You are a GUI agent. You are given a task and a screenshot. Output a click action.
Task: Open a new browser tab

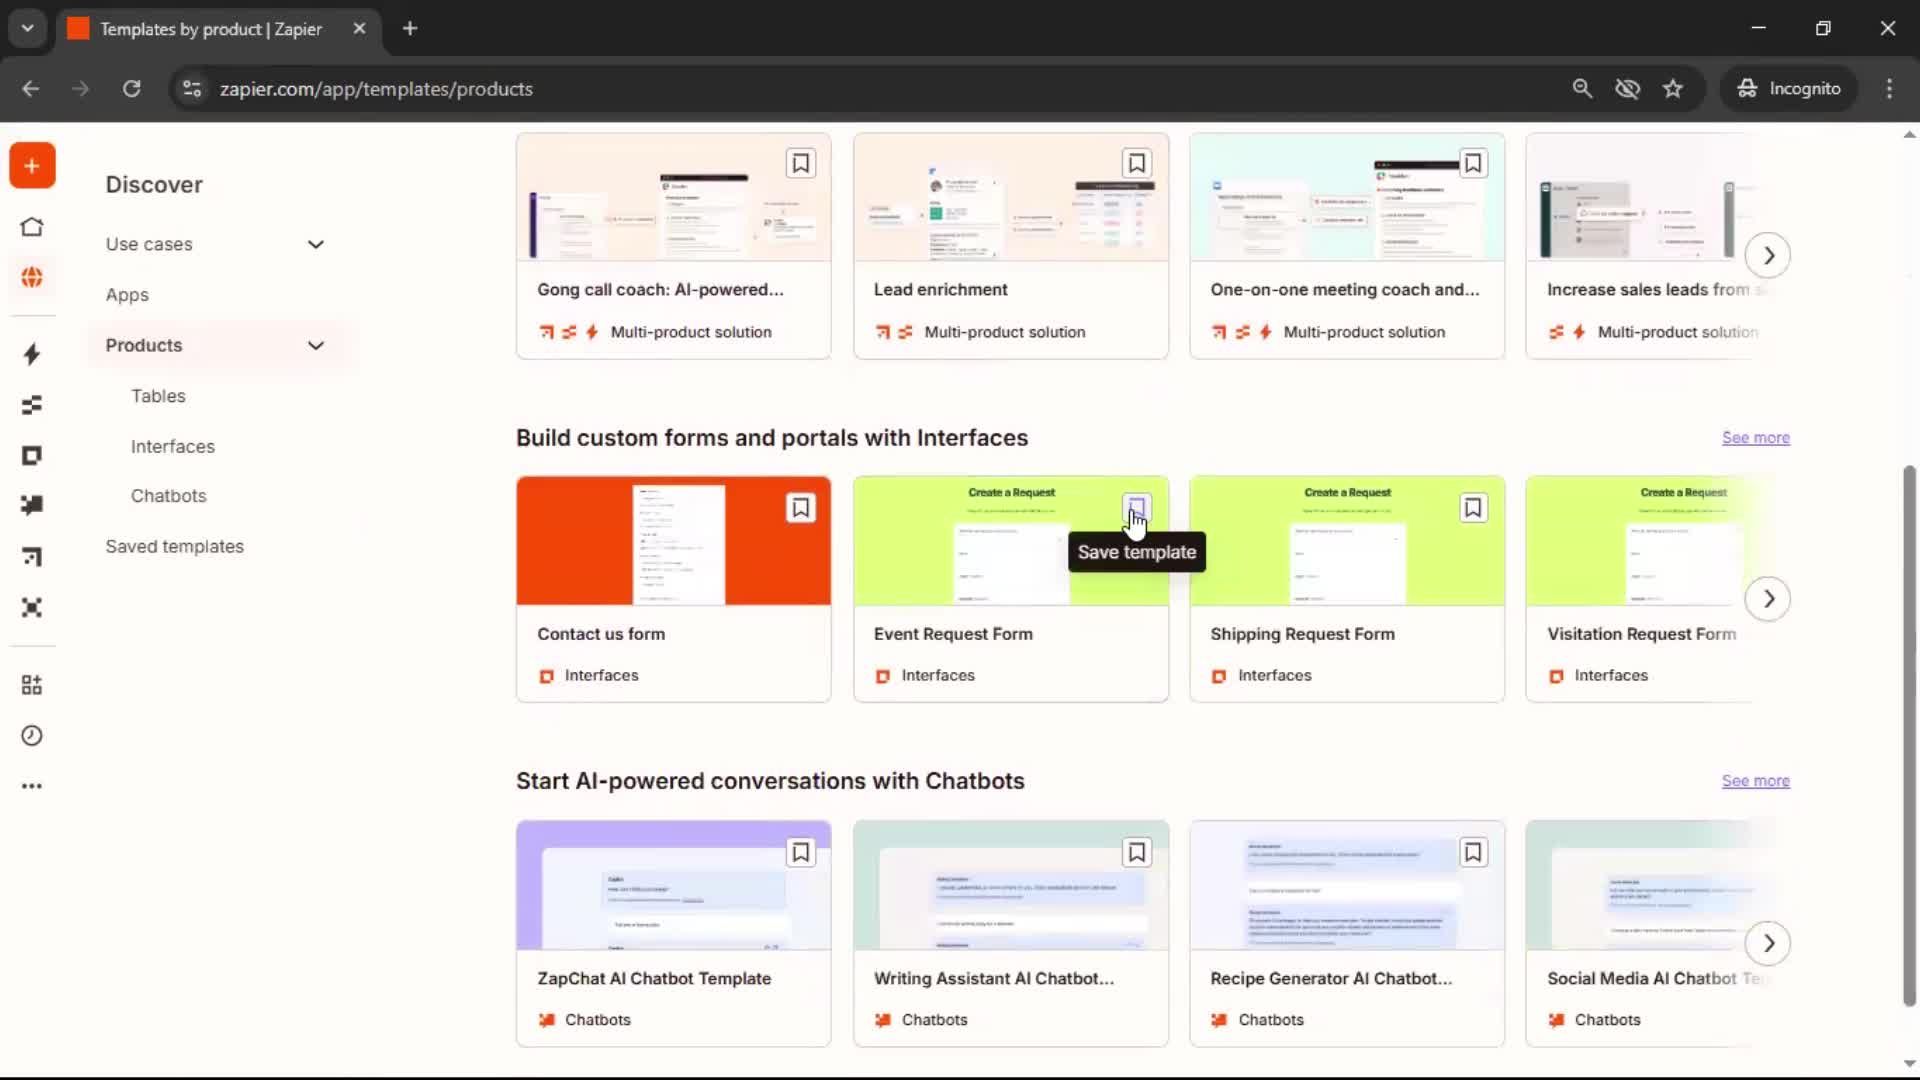click(410, 28)
